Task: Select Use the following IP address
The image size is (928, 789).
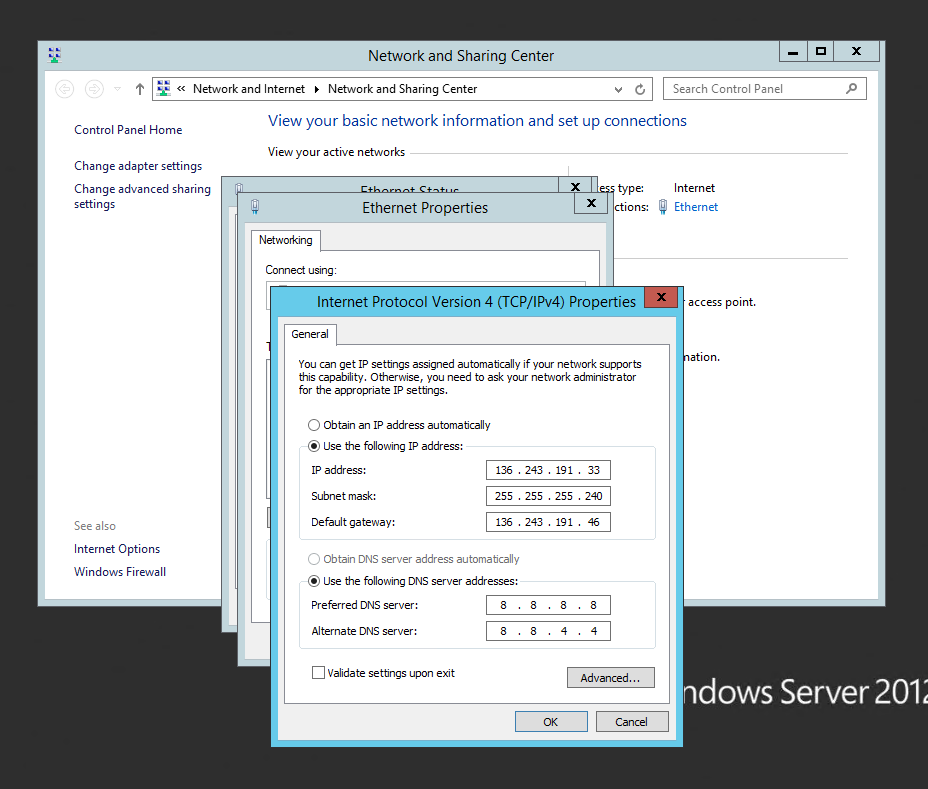Action: point(385,446)
